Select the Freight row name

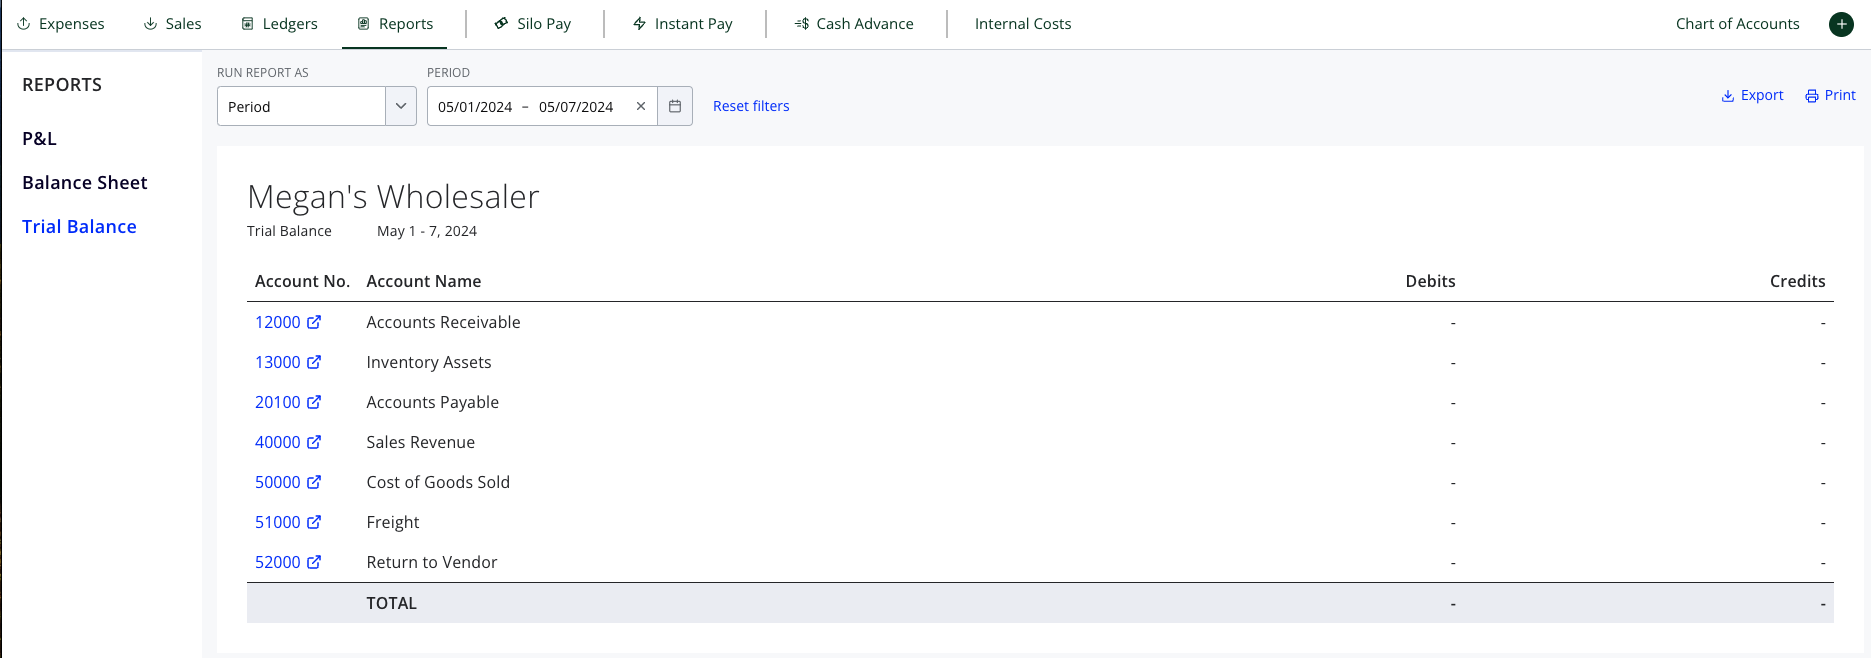point(393,522)
